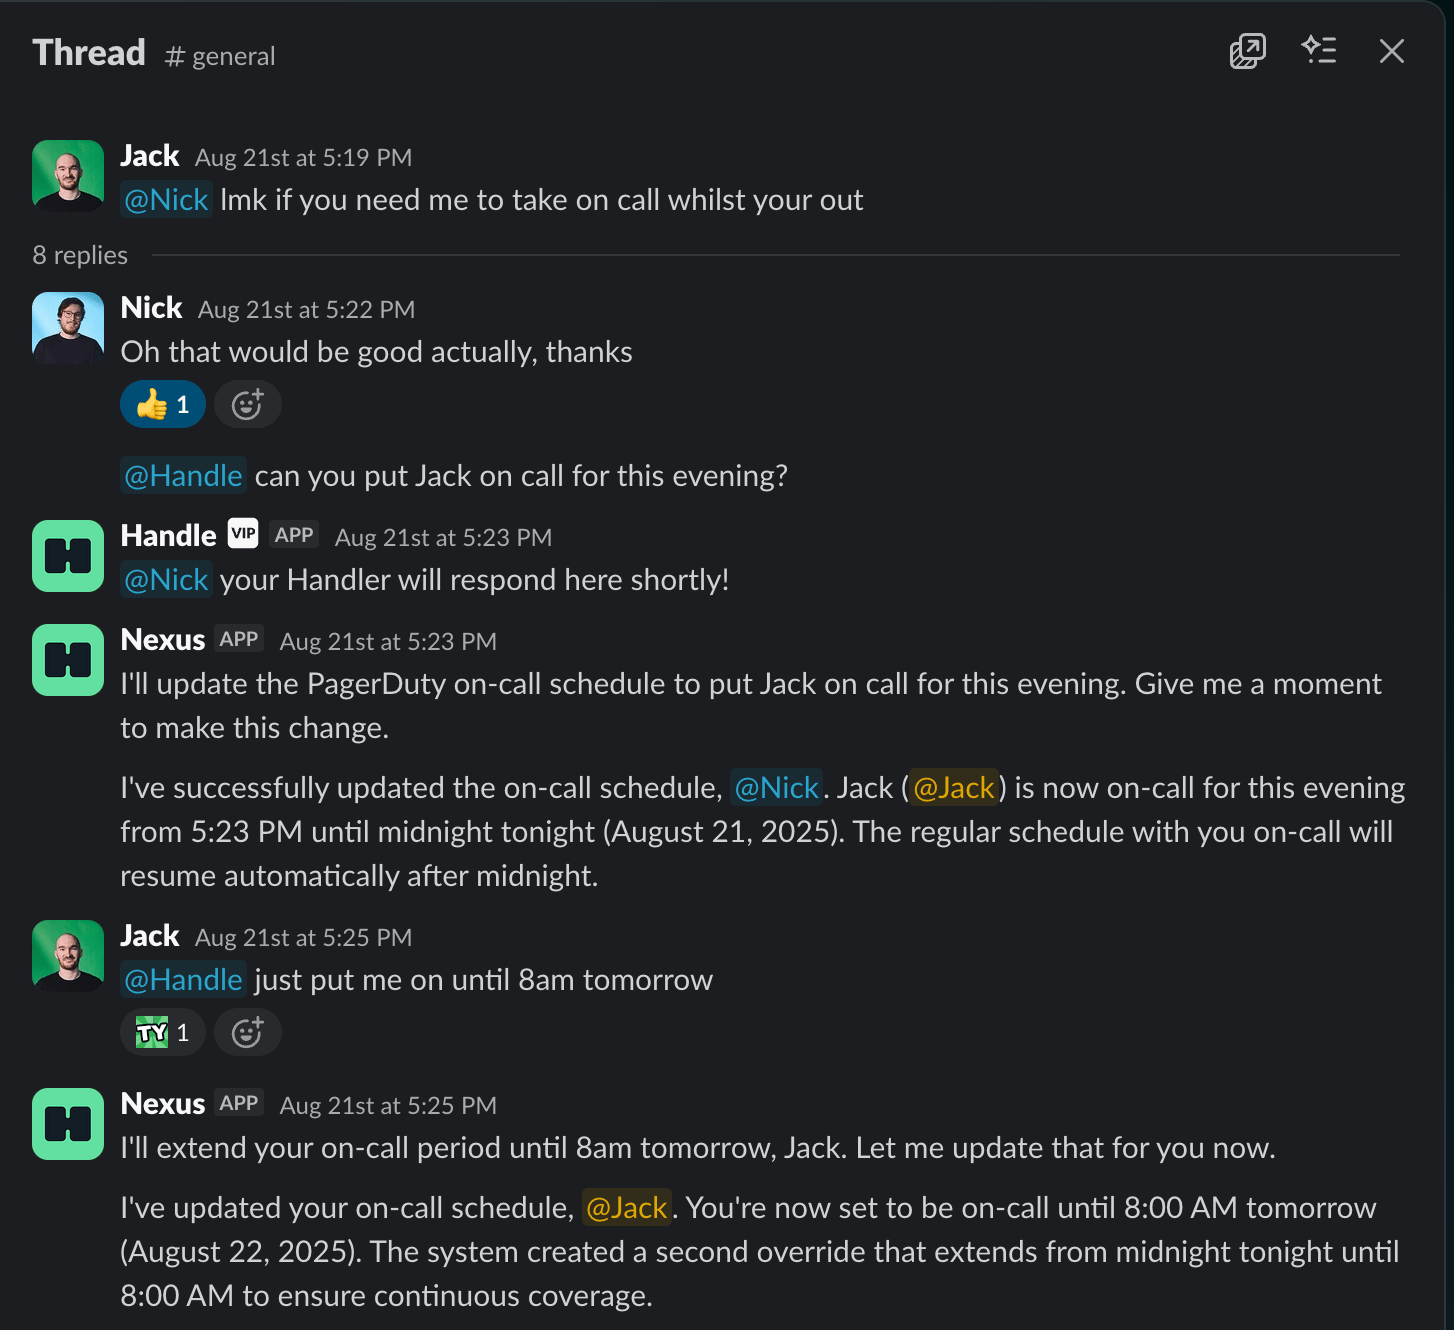Image resolution: width=1454 pixels, height=1330 pixels.
Task: Click the highlighted @Jack mention in parentheses
Action: (x=954, y=788)
